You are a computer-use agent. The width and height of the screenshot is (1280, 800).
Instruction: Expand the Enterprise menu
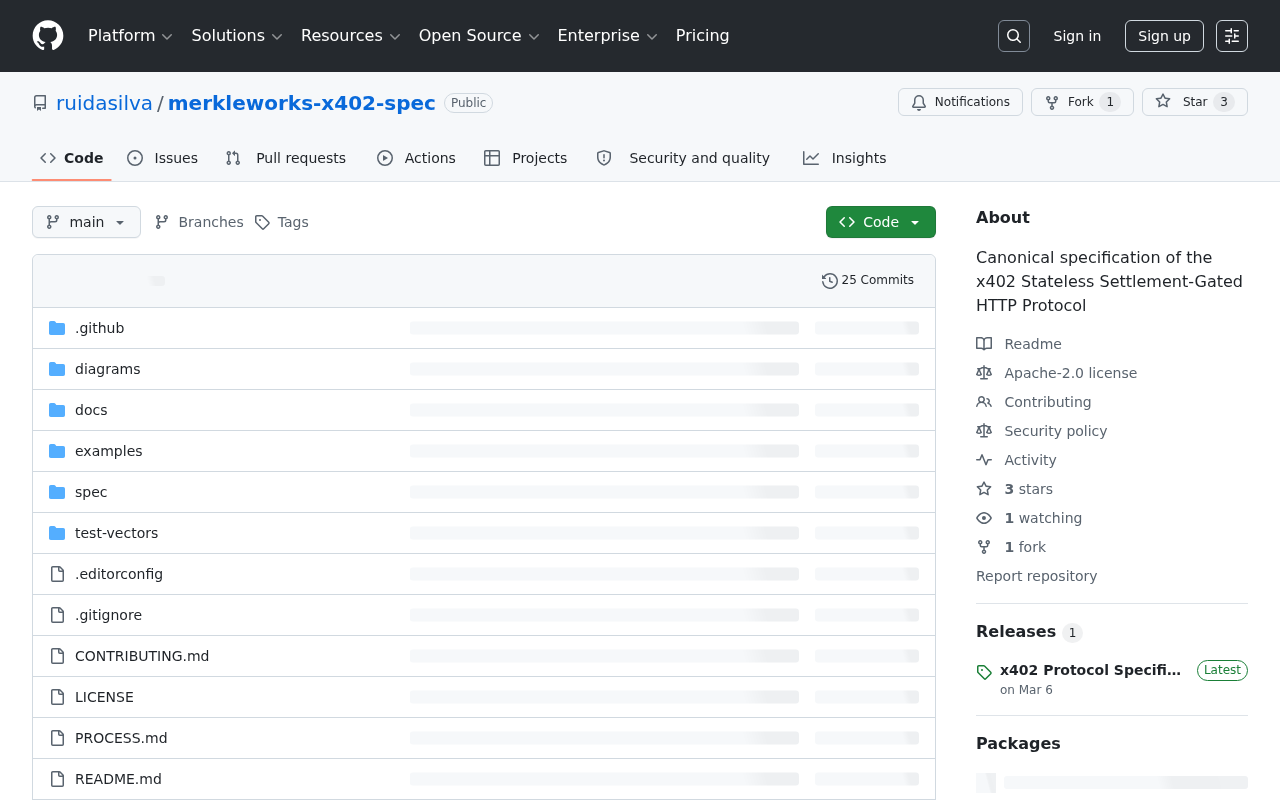coord(607,36)
